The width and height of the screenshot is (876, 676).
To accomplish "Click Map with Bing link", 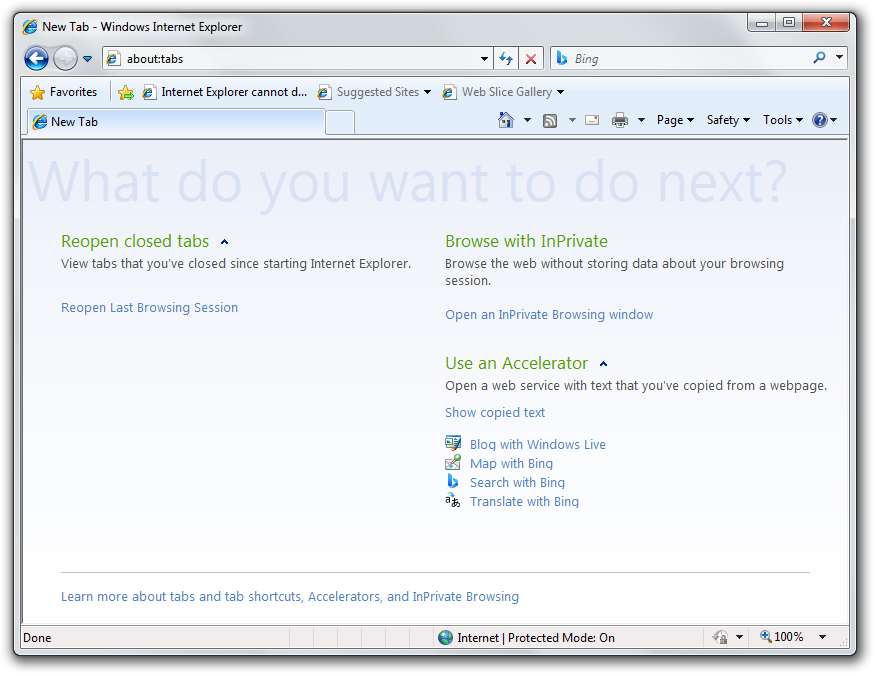I will click(x=511, y=464).
